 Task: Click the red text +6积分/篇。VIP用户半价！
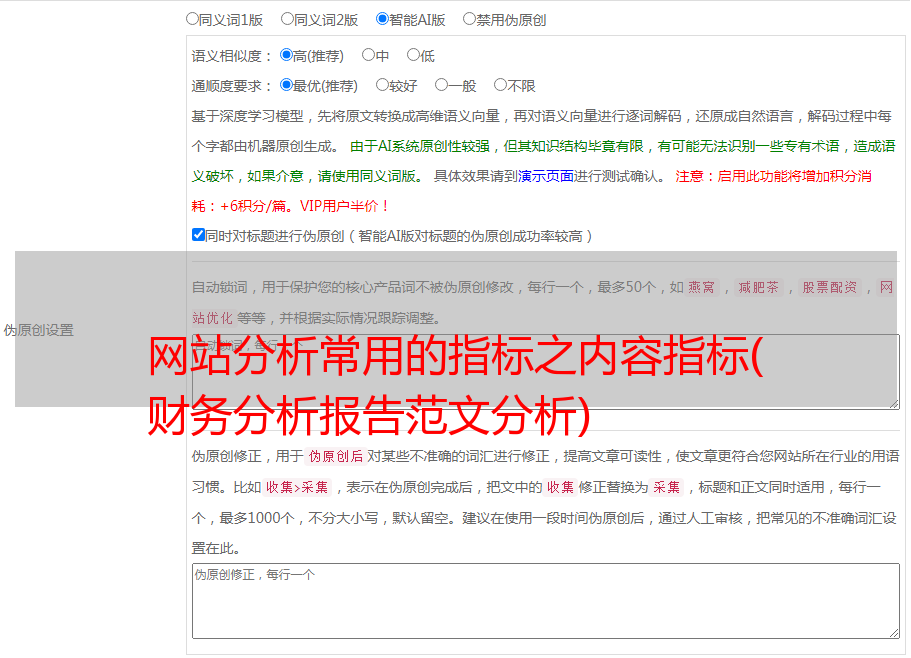tap(305, 206)
